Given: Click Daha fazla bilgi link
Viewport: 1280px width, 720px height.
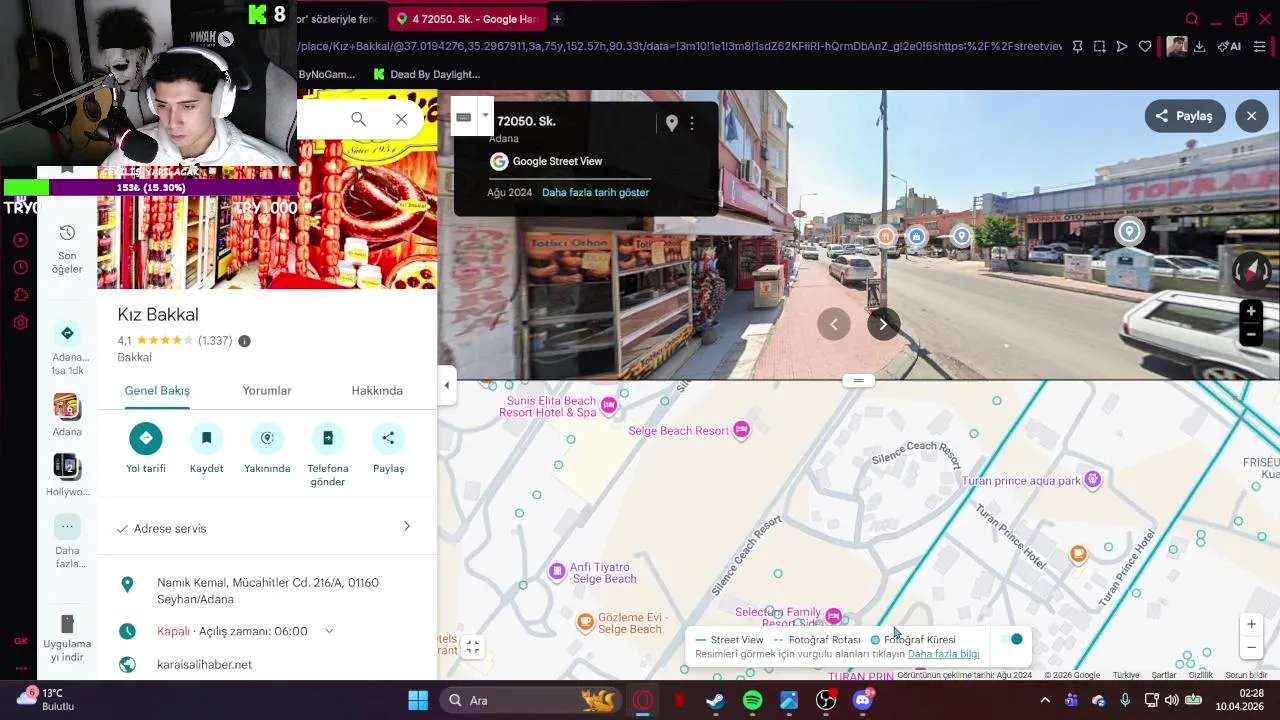Looking at the screenshot, I should point(944,654).
